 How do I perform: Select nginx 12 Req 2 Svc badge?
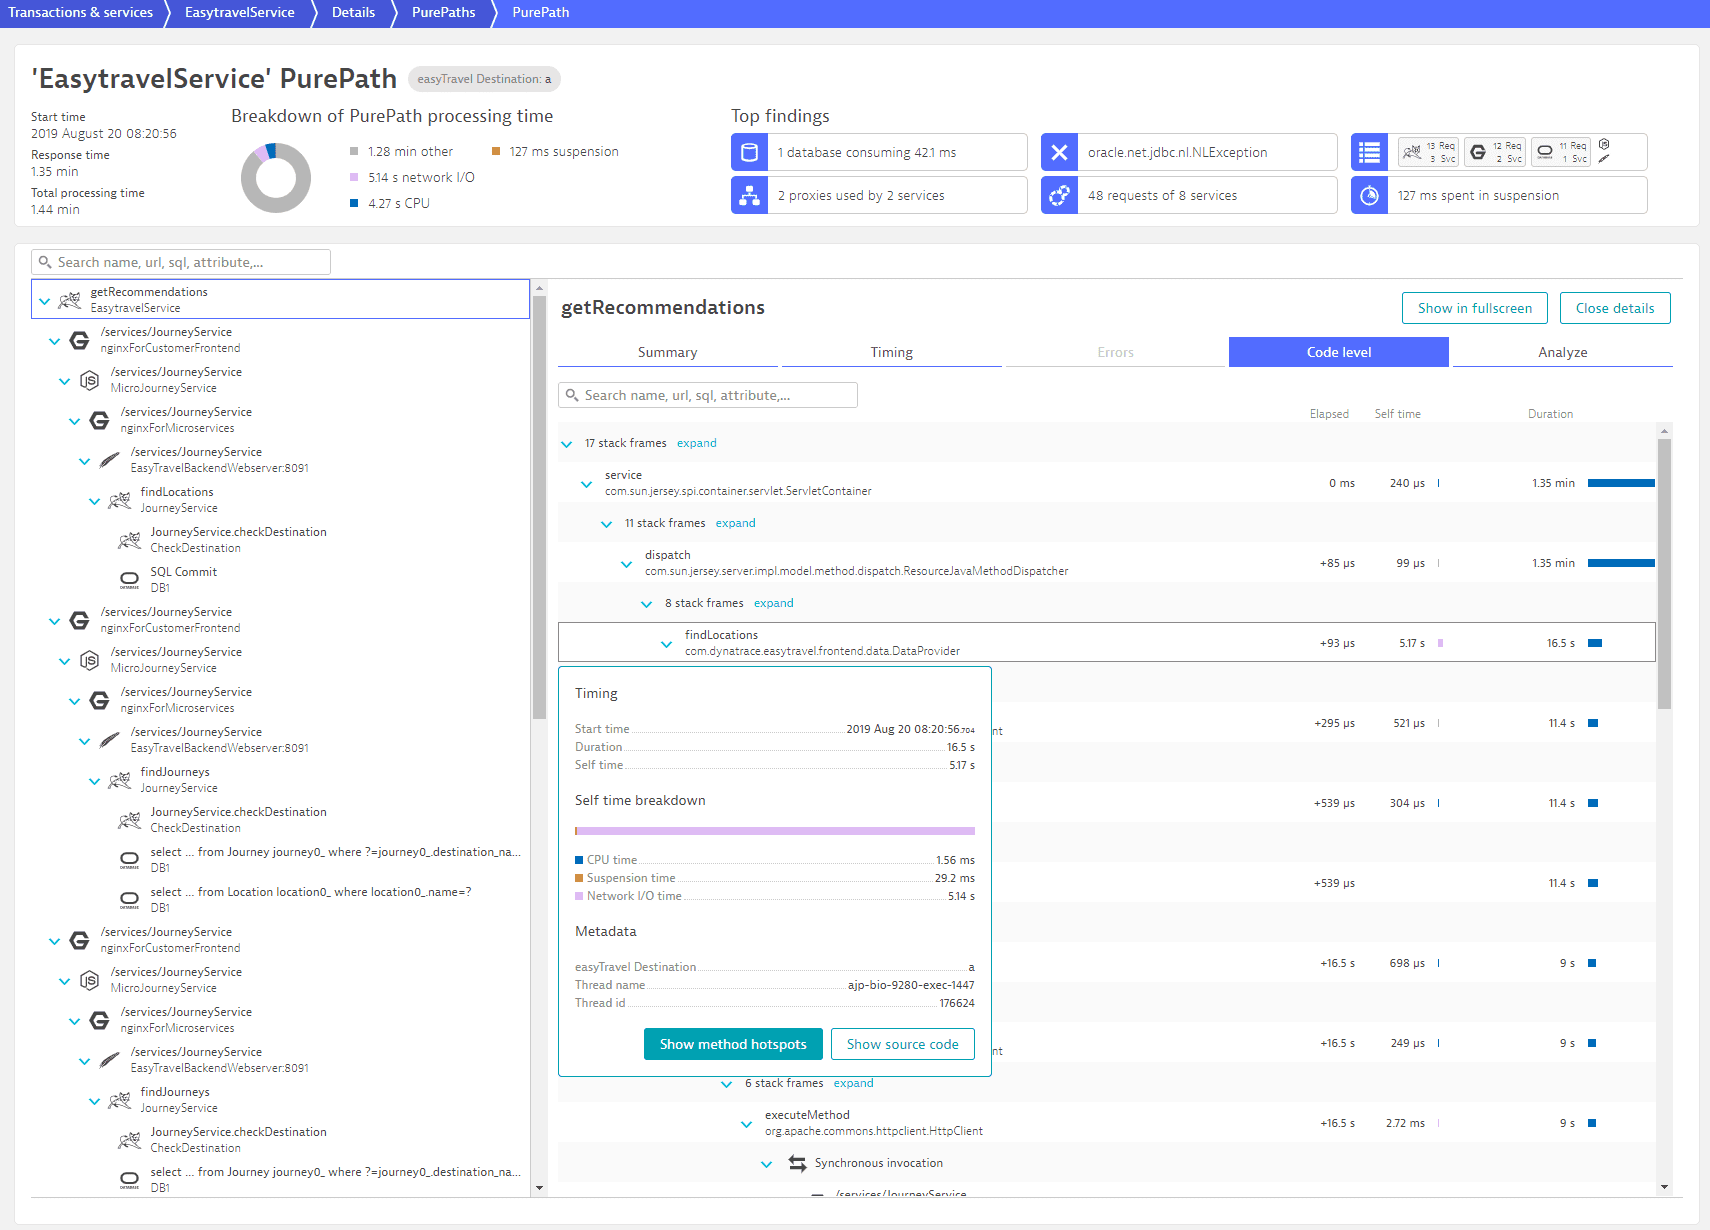[x=1495, y=152]
